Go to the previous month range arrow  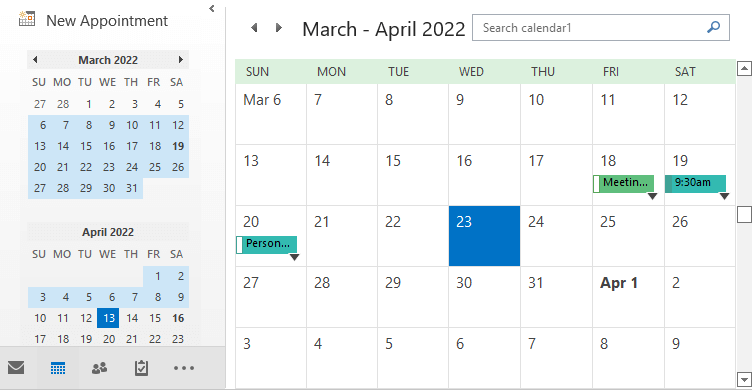point(255,28)
